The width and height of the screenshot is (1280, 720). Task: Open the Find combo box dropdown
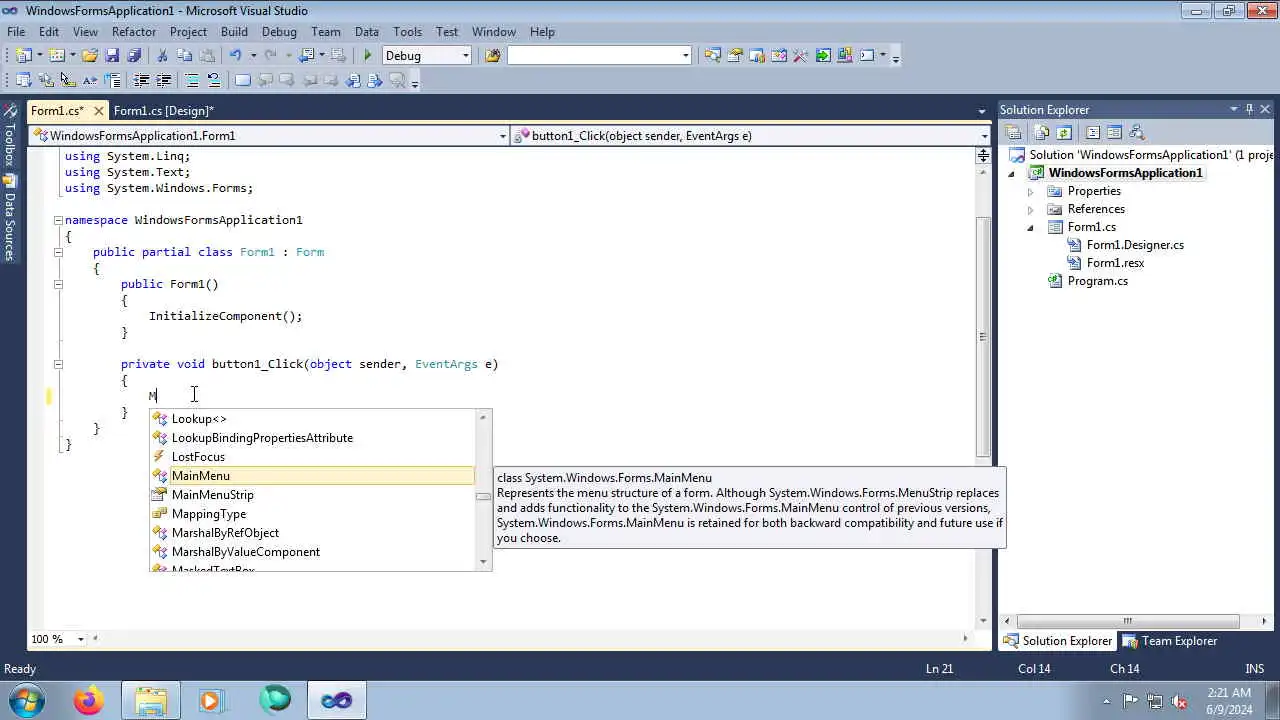686,56
